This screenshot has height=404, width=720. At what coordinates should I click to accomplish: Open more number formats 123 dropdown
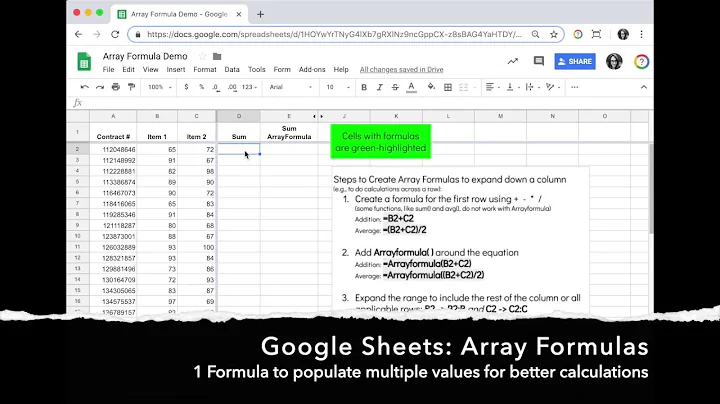click(249, 87)
